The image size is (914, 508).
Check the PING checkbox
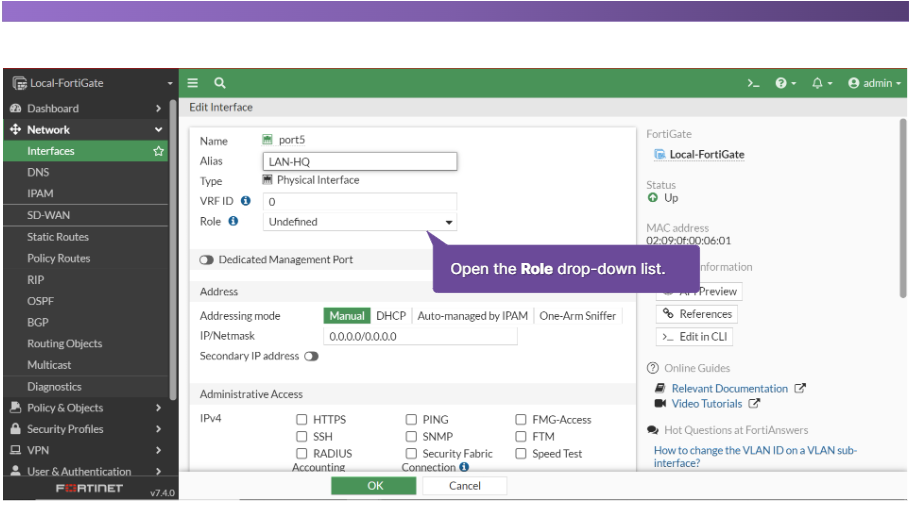pos(411,419)
